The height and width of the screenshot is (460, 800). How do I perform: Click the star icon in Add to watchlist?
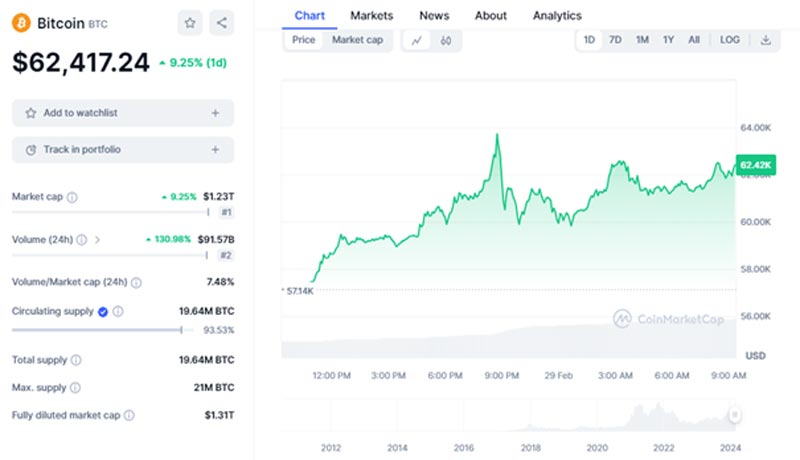[31, 113]
